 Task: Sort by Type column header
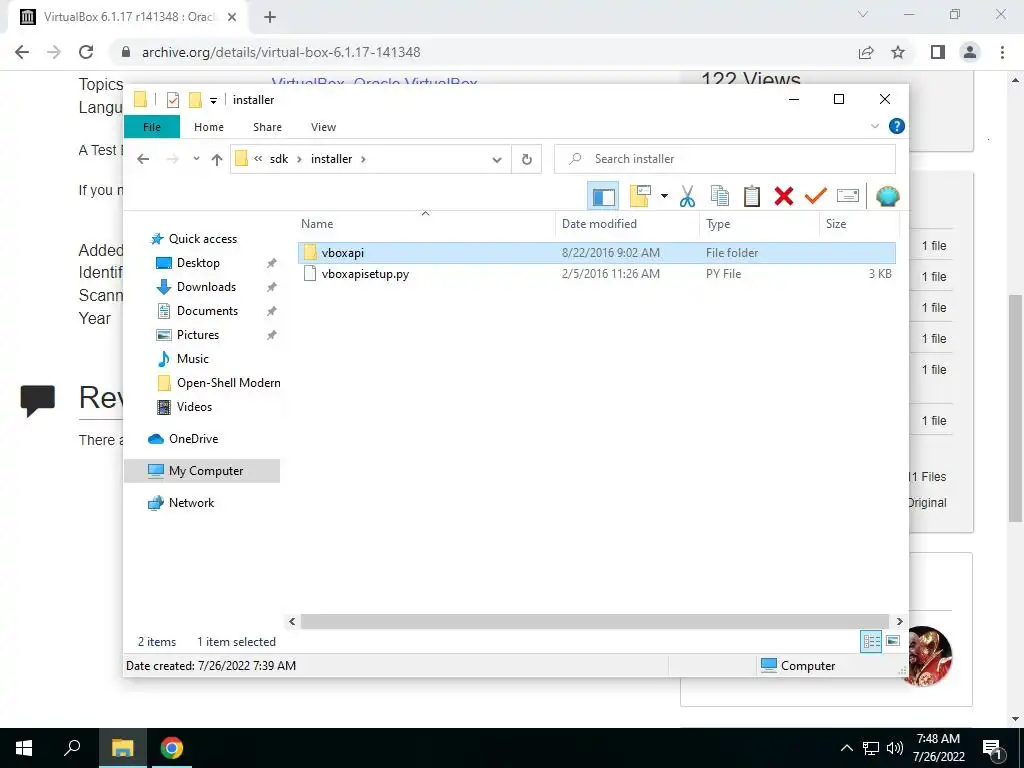click(x=758, y=223)
